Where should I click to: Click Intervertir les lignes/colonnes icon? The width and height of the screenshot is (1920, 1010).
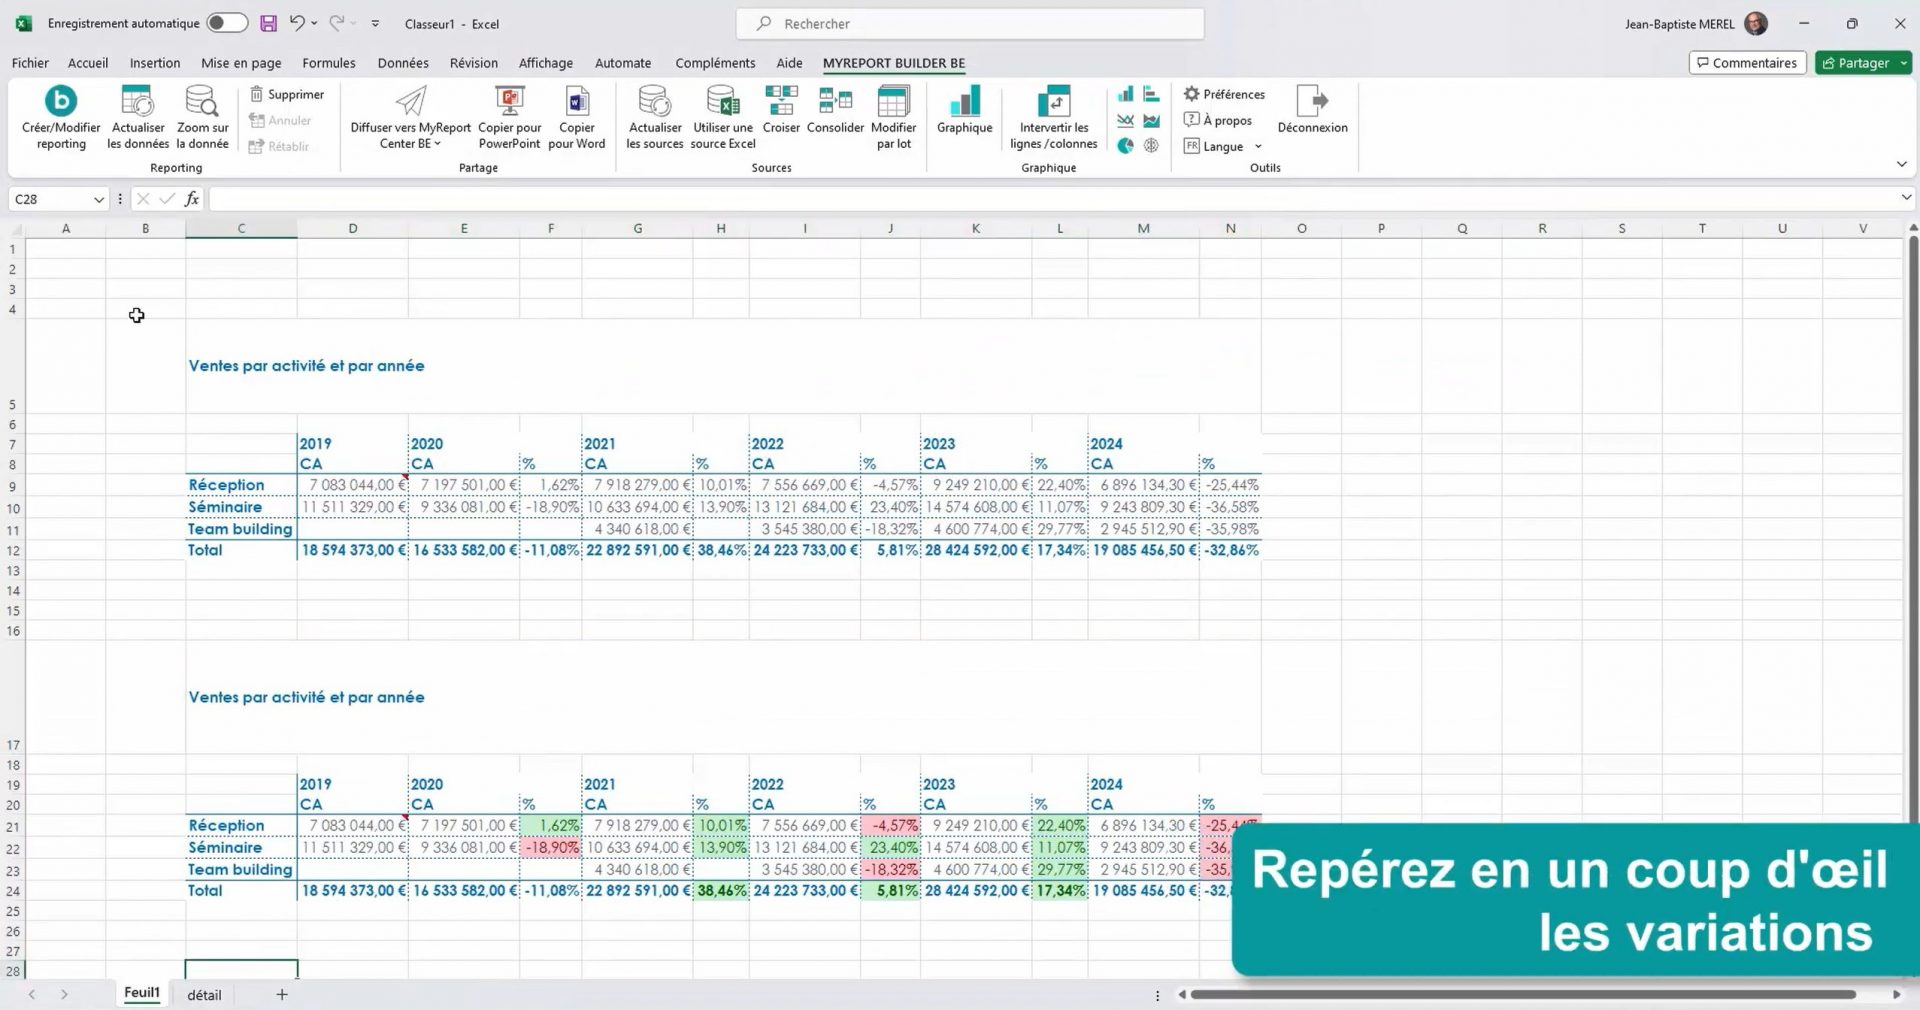click(1053, 103)
